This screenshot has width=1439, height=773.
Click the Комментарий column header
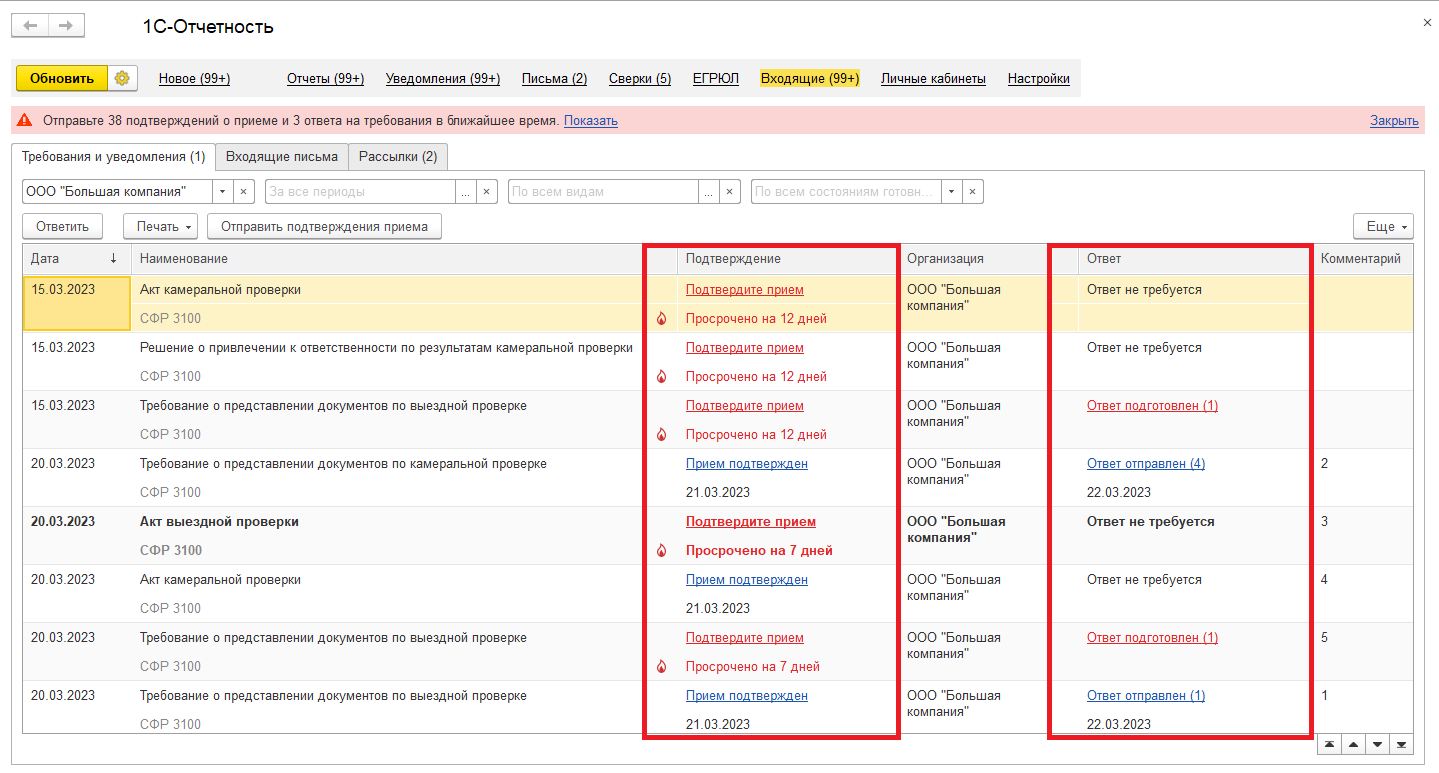1362,258
